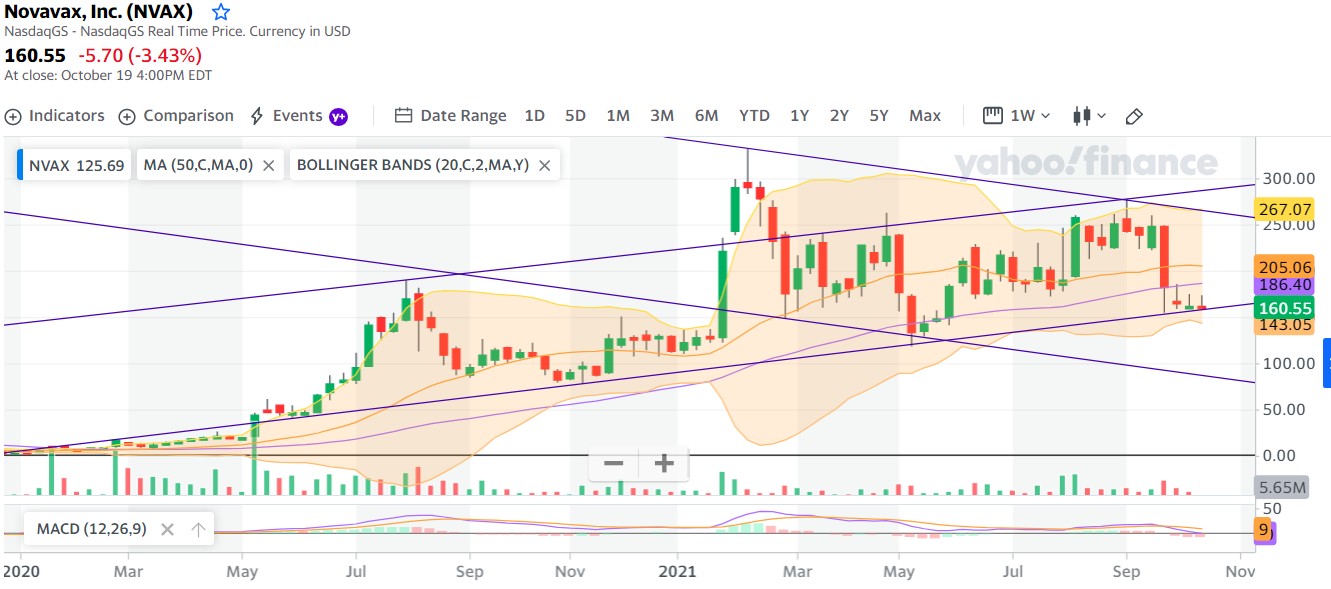The image size is (1331, 589).
Task: Click the 267.07 yellow price tag
Action: point(1285,209)
